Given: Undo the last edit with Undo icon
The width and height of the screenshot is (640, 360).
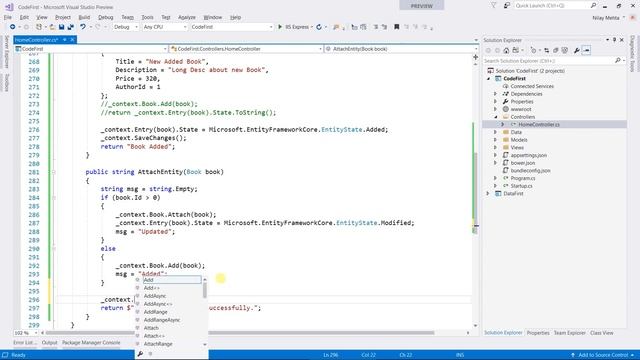Looking at the screenshot, I should 83,27.
